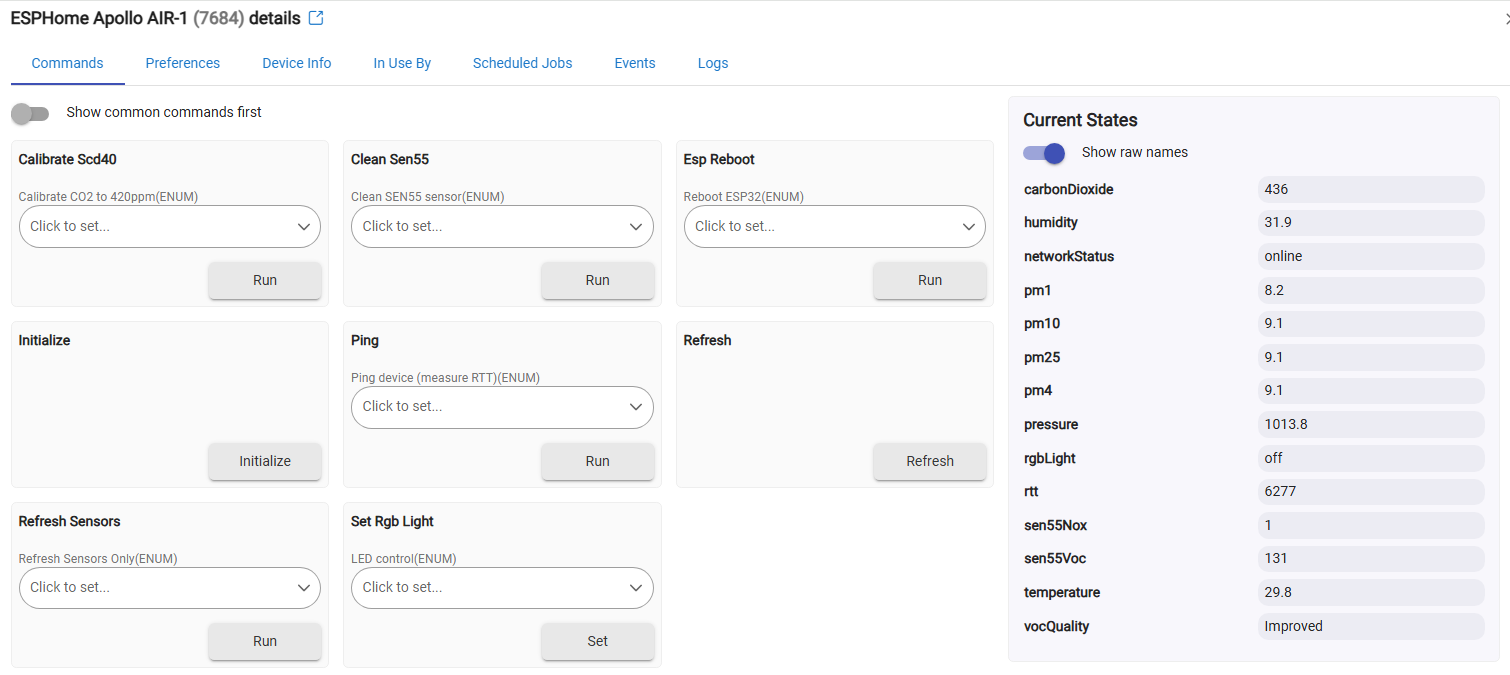Open the Device Info tab

(x=297, y=63)
